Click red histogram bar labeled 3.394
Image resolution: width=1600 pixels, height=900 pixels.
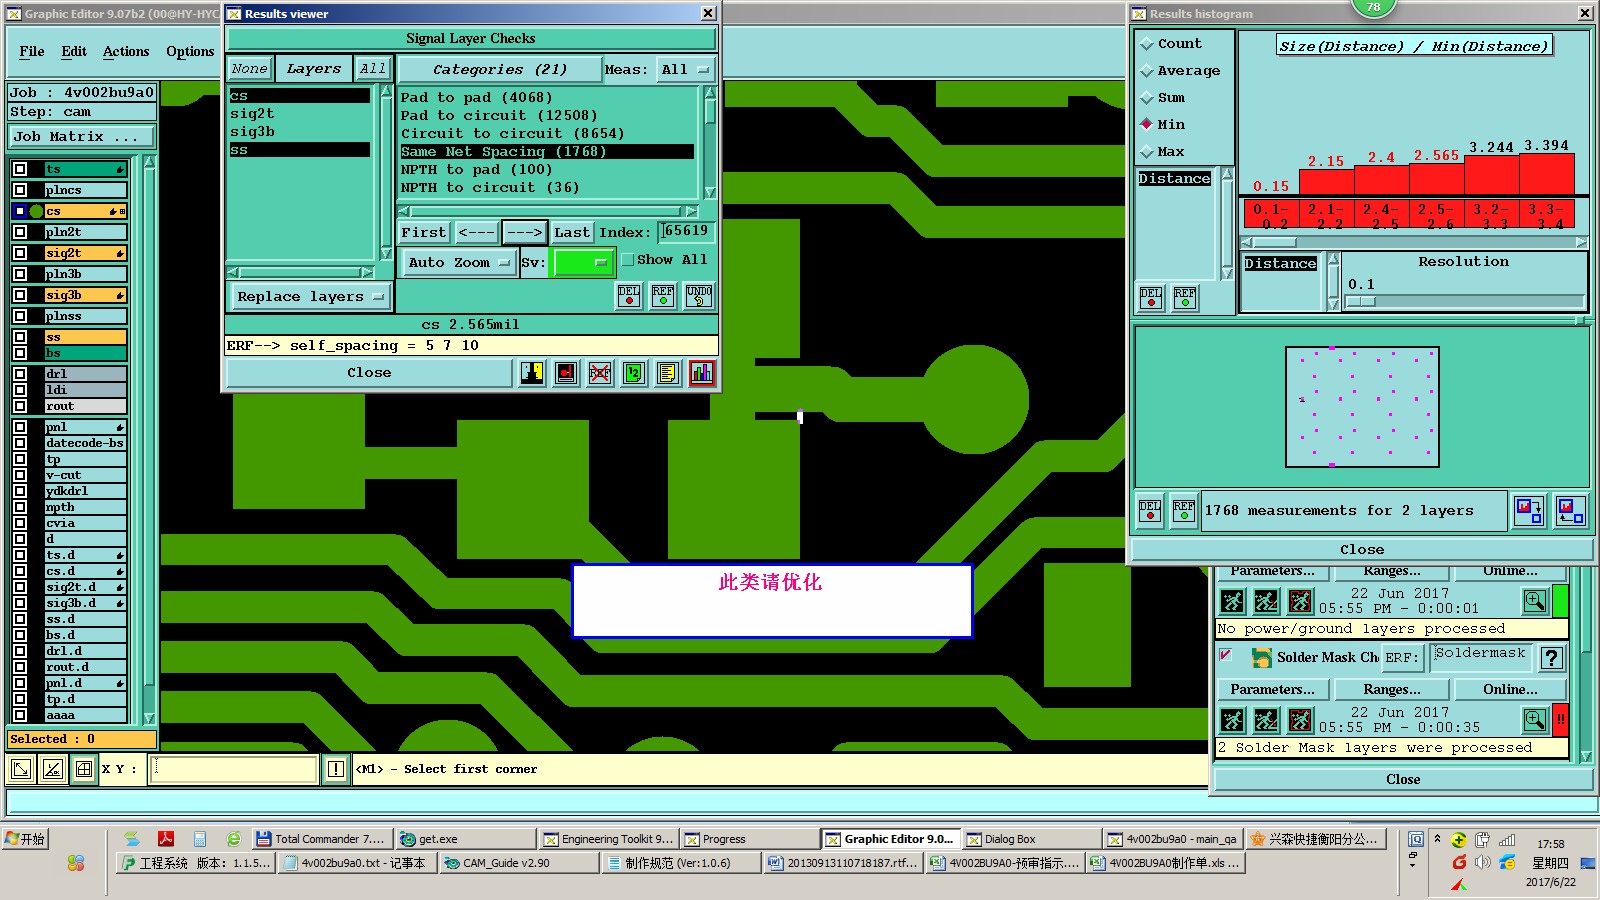[x=1547, y=174]
